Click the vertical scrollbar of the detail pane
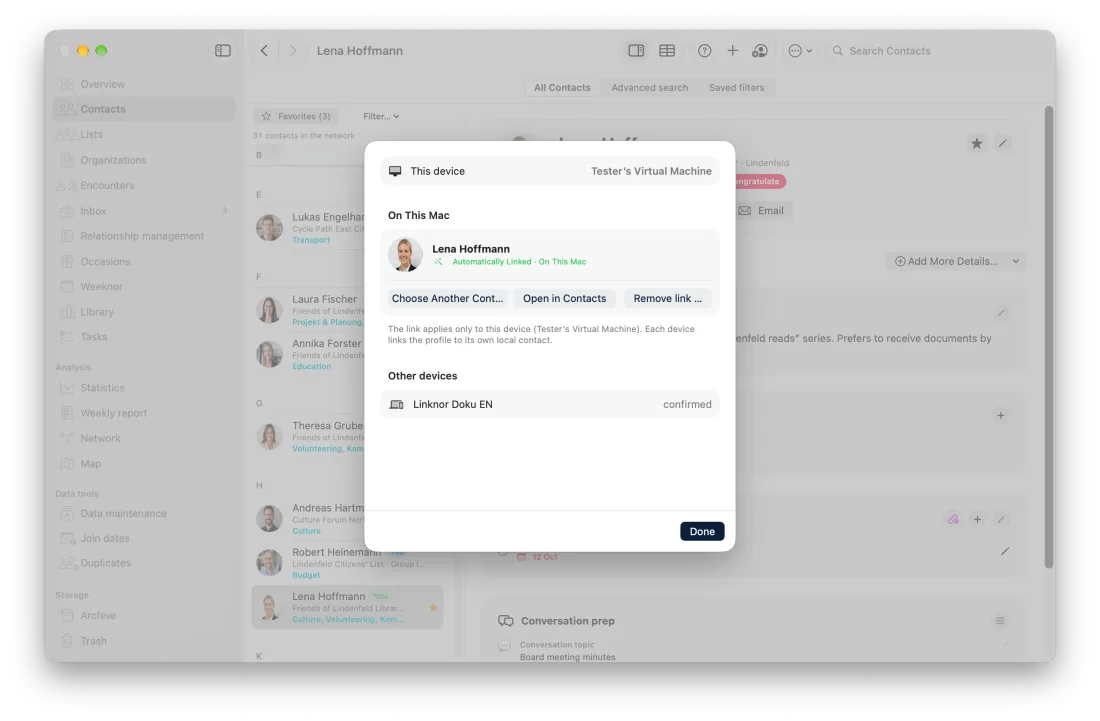Image resolution: width=1100 pixels, height=721 pixels. [1049, 337]
